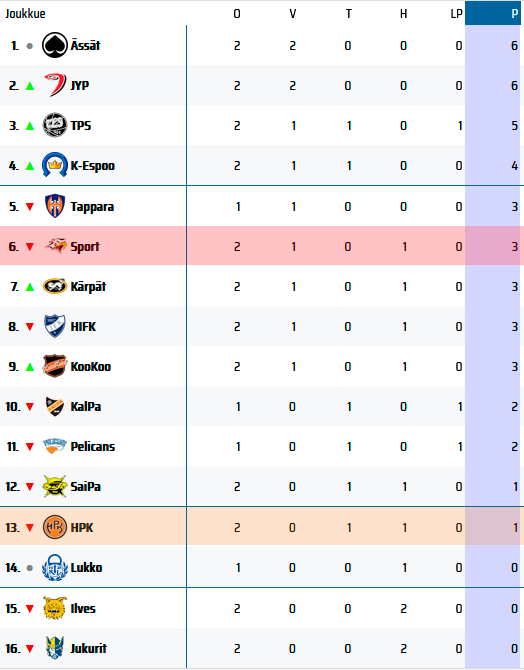The width and height of the screenshot is (524, 670).
Task: Select the K-Espoo horseshoe crown logo
Action: (x=55, y=165)
